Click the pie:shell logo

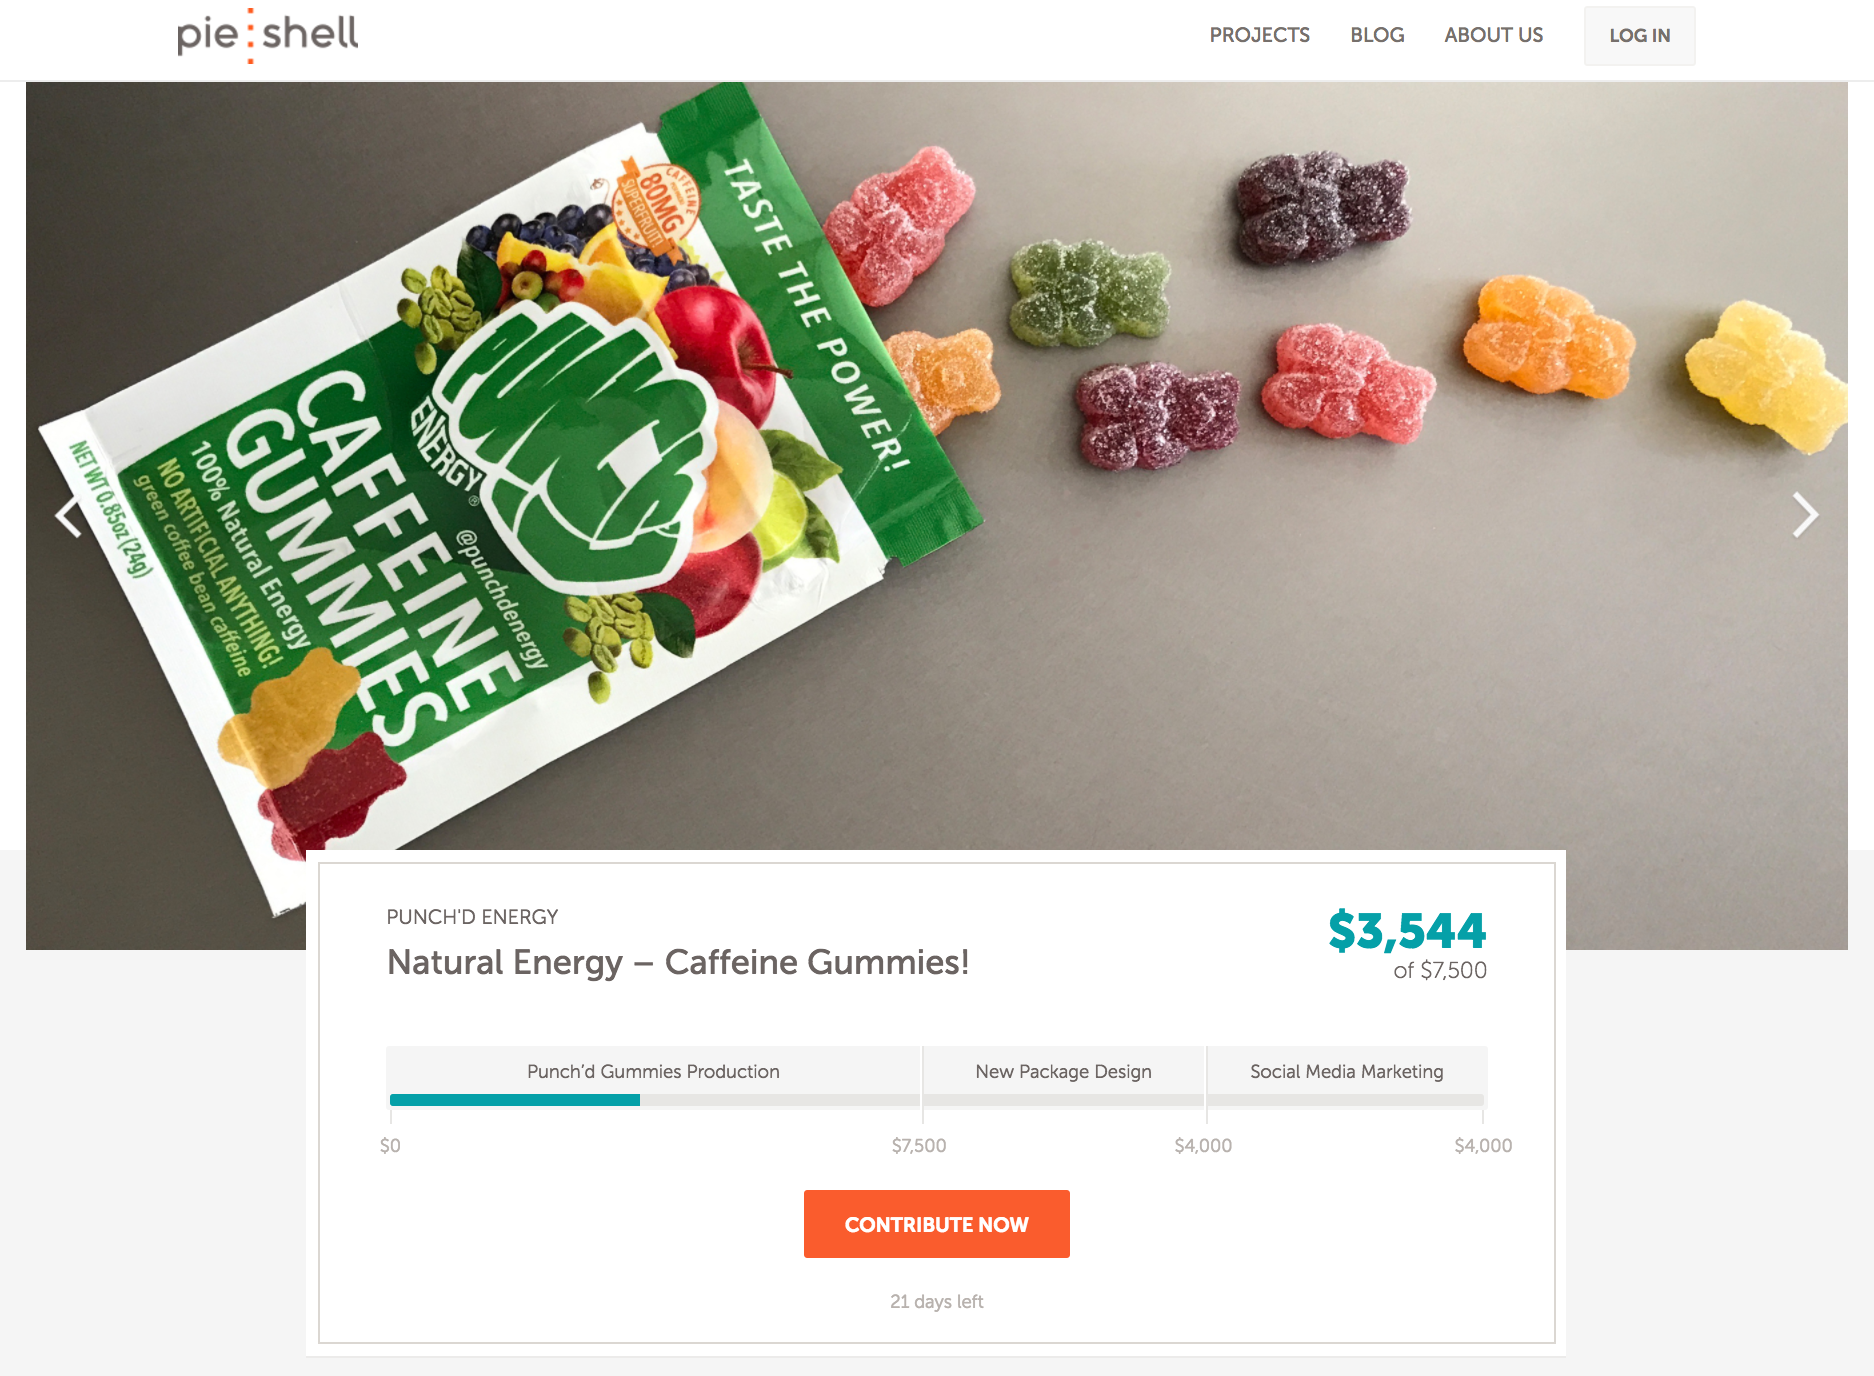coord(266,34)
